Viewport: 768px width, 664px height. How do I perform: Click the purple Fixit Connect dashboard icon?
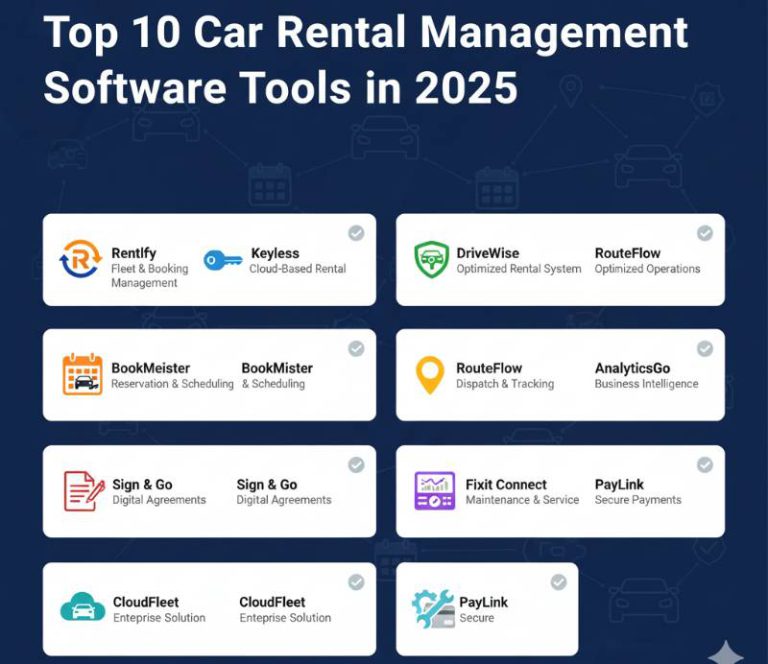[x=434, y=491]
